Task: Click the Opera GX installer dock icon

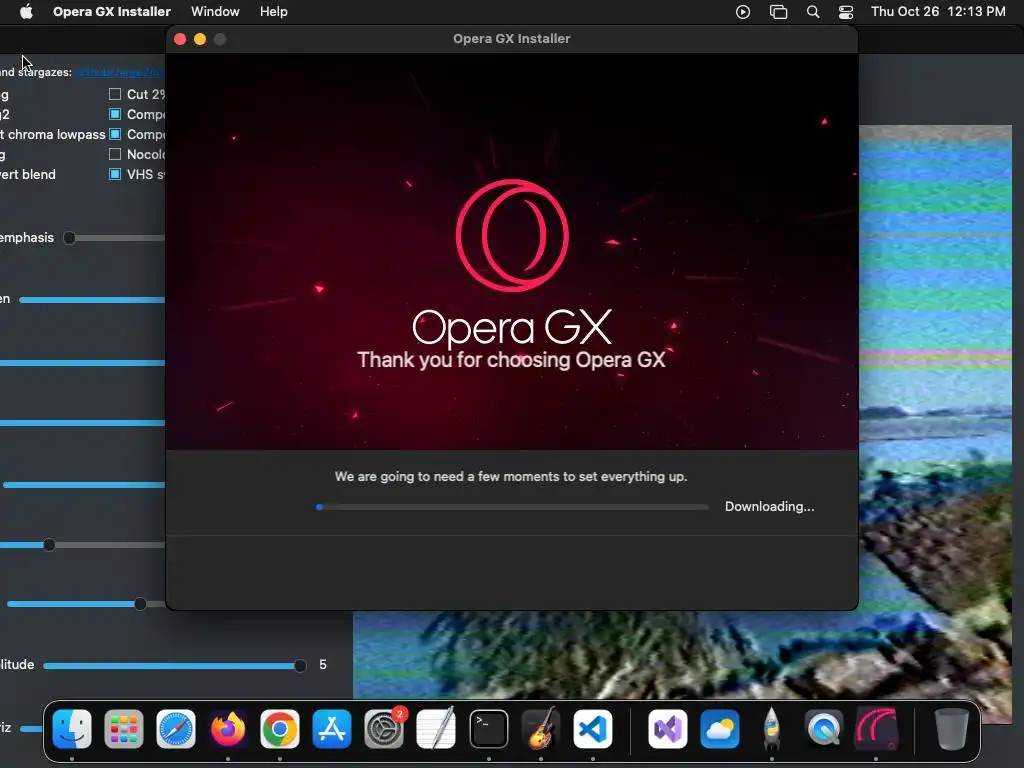Action: (876, 729)
